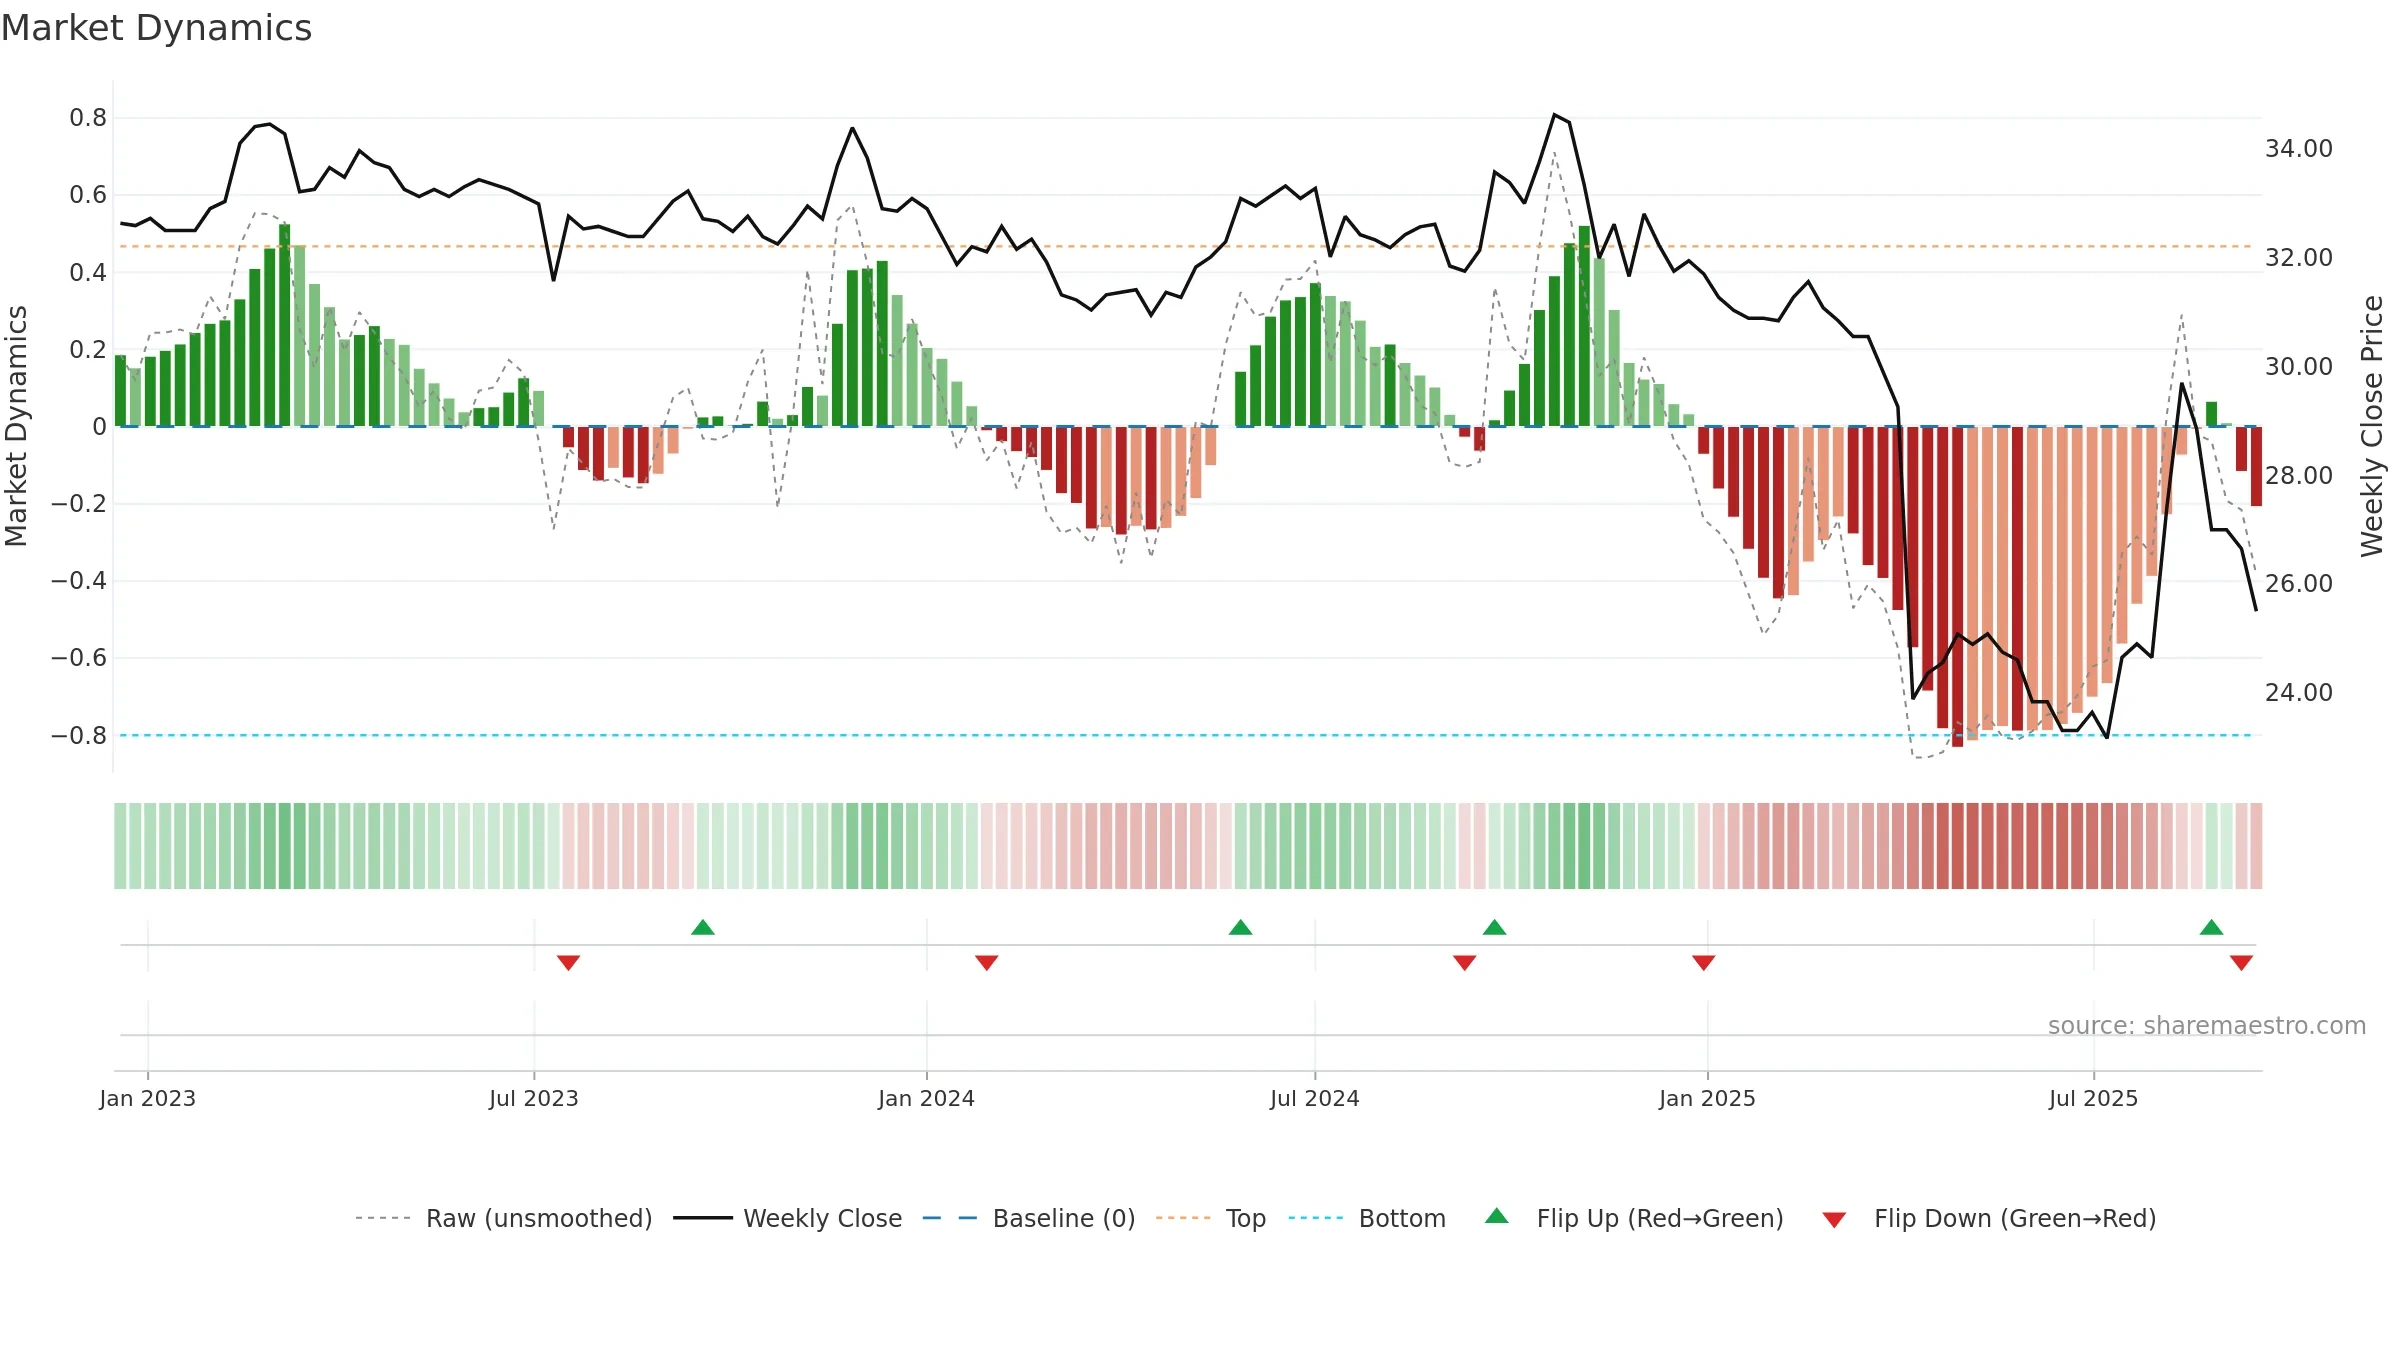This screenshot has width=2400, height=1350.
Task: Click the Weekly Close Price axis title
Action: coord(2373,426)
